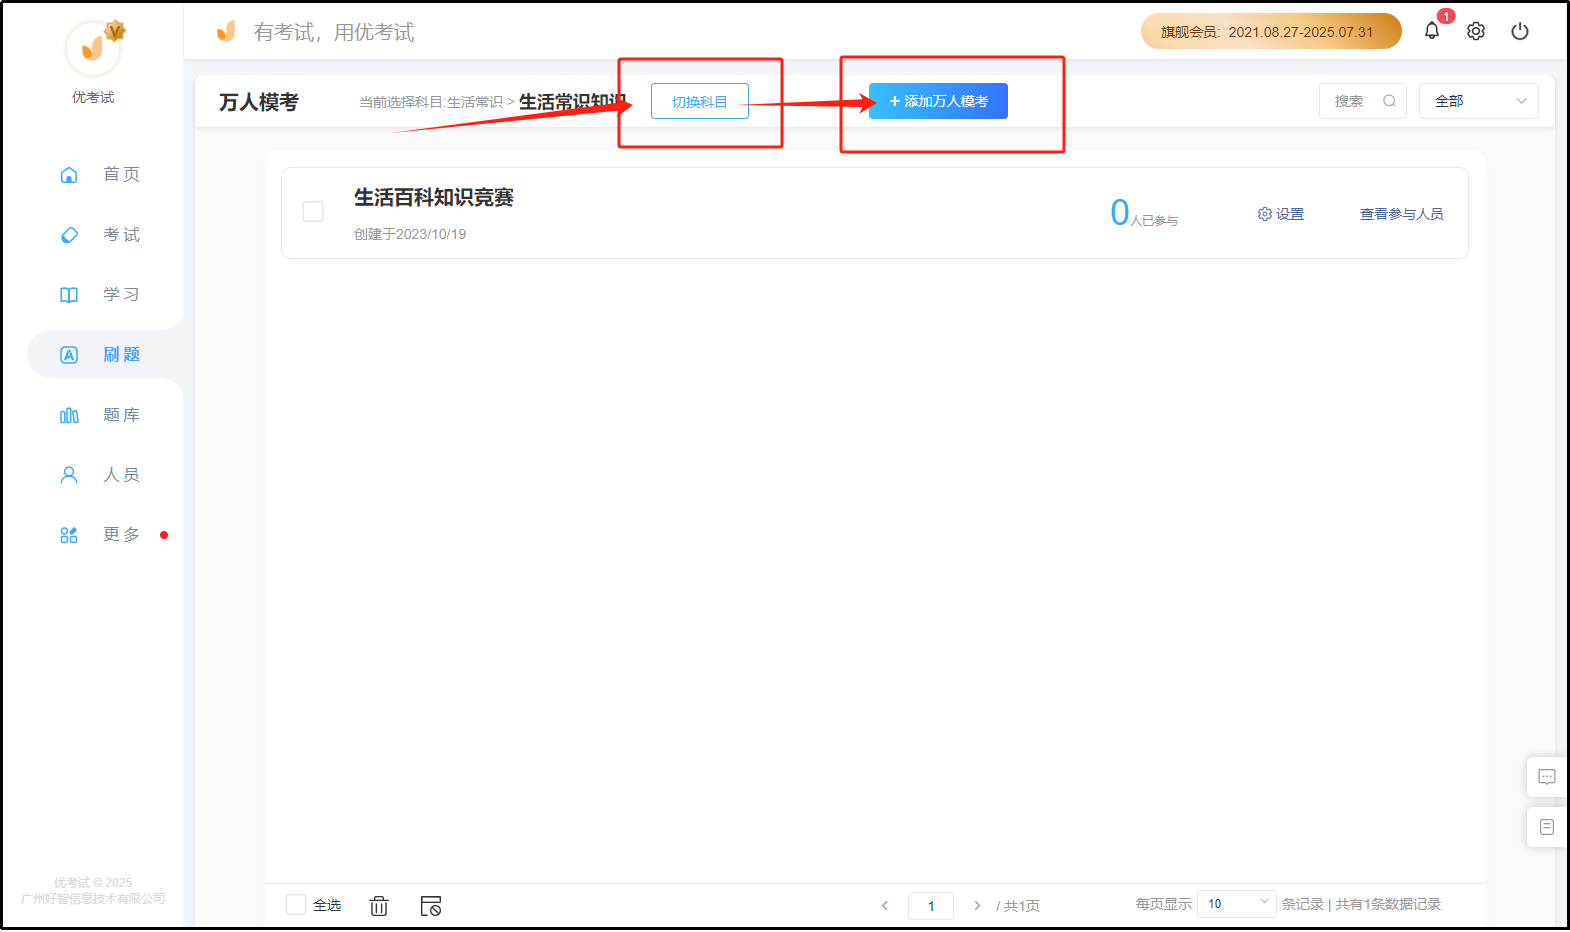Image resolution: width=1570 pixels, height=932 pixels.
Task: Click the archive icon next to trash
Action: click(431, 906)
